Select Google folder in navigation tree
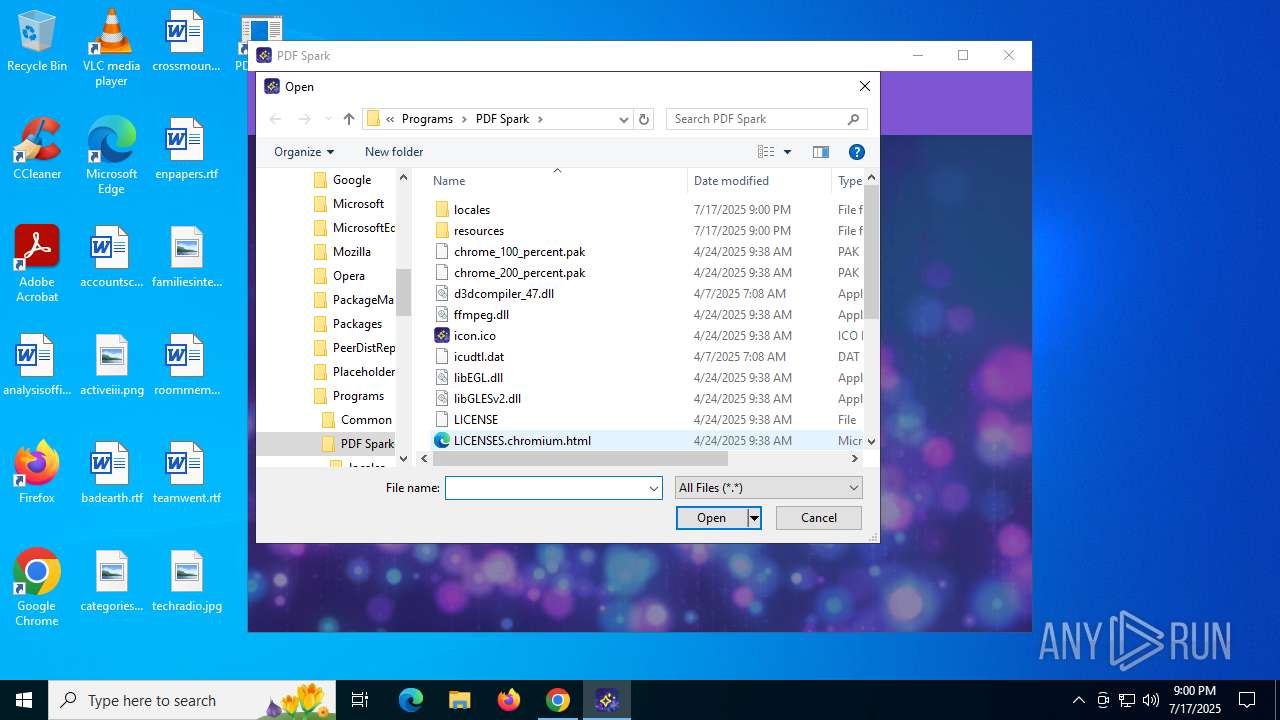Screen dimensions: 1280x720 [x=352, y=180]
